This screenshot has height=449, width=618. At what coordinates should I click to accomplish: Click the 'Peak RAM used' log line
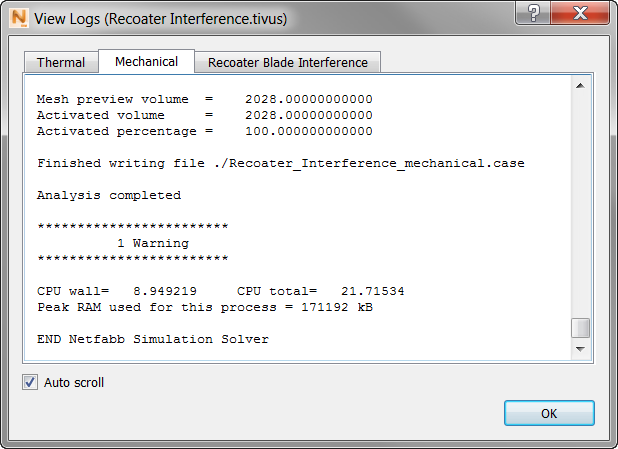point(204,307)
